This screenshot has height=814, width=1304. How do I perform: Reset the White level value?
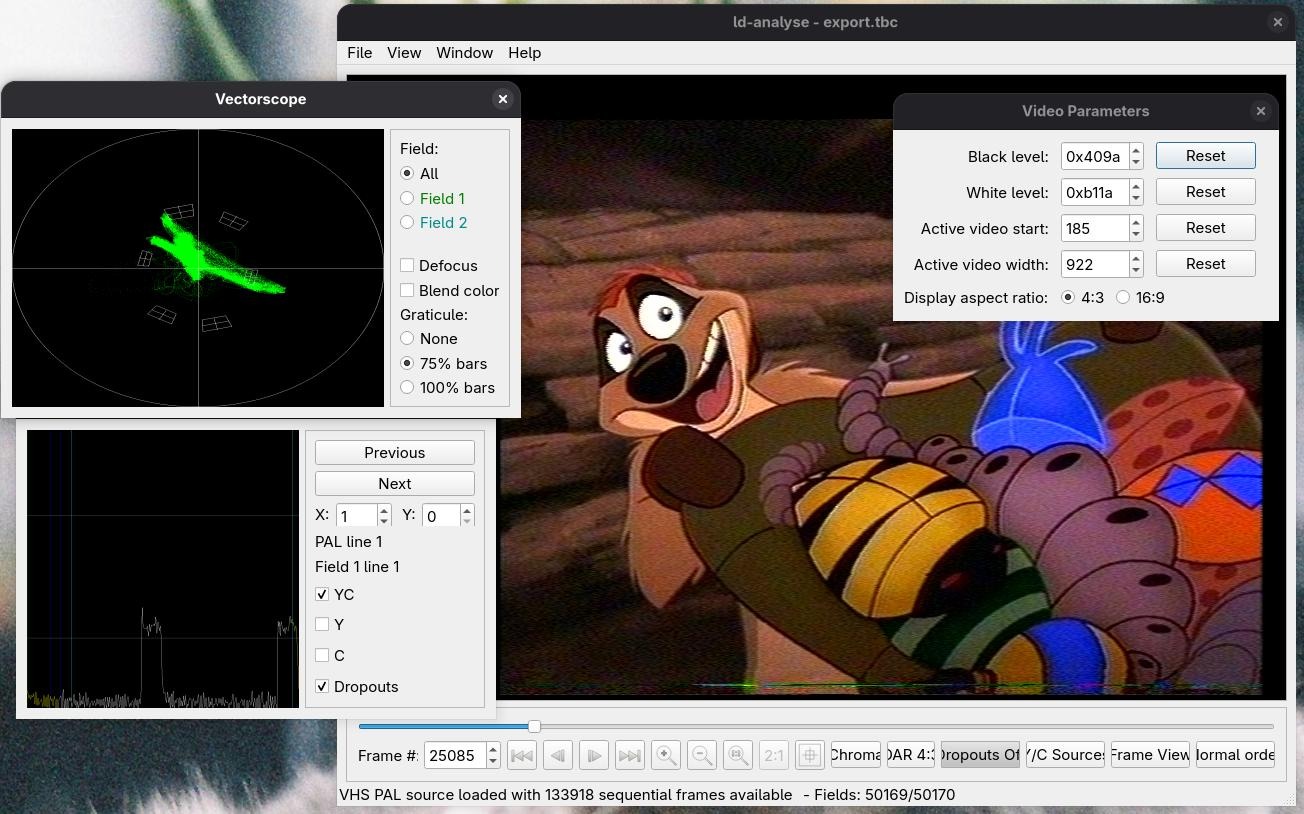pos(1205,192)
